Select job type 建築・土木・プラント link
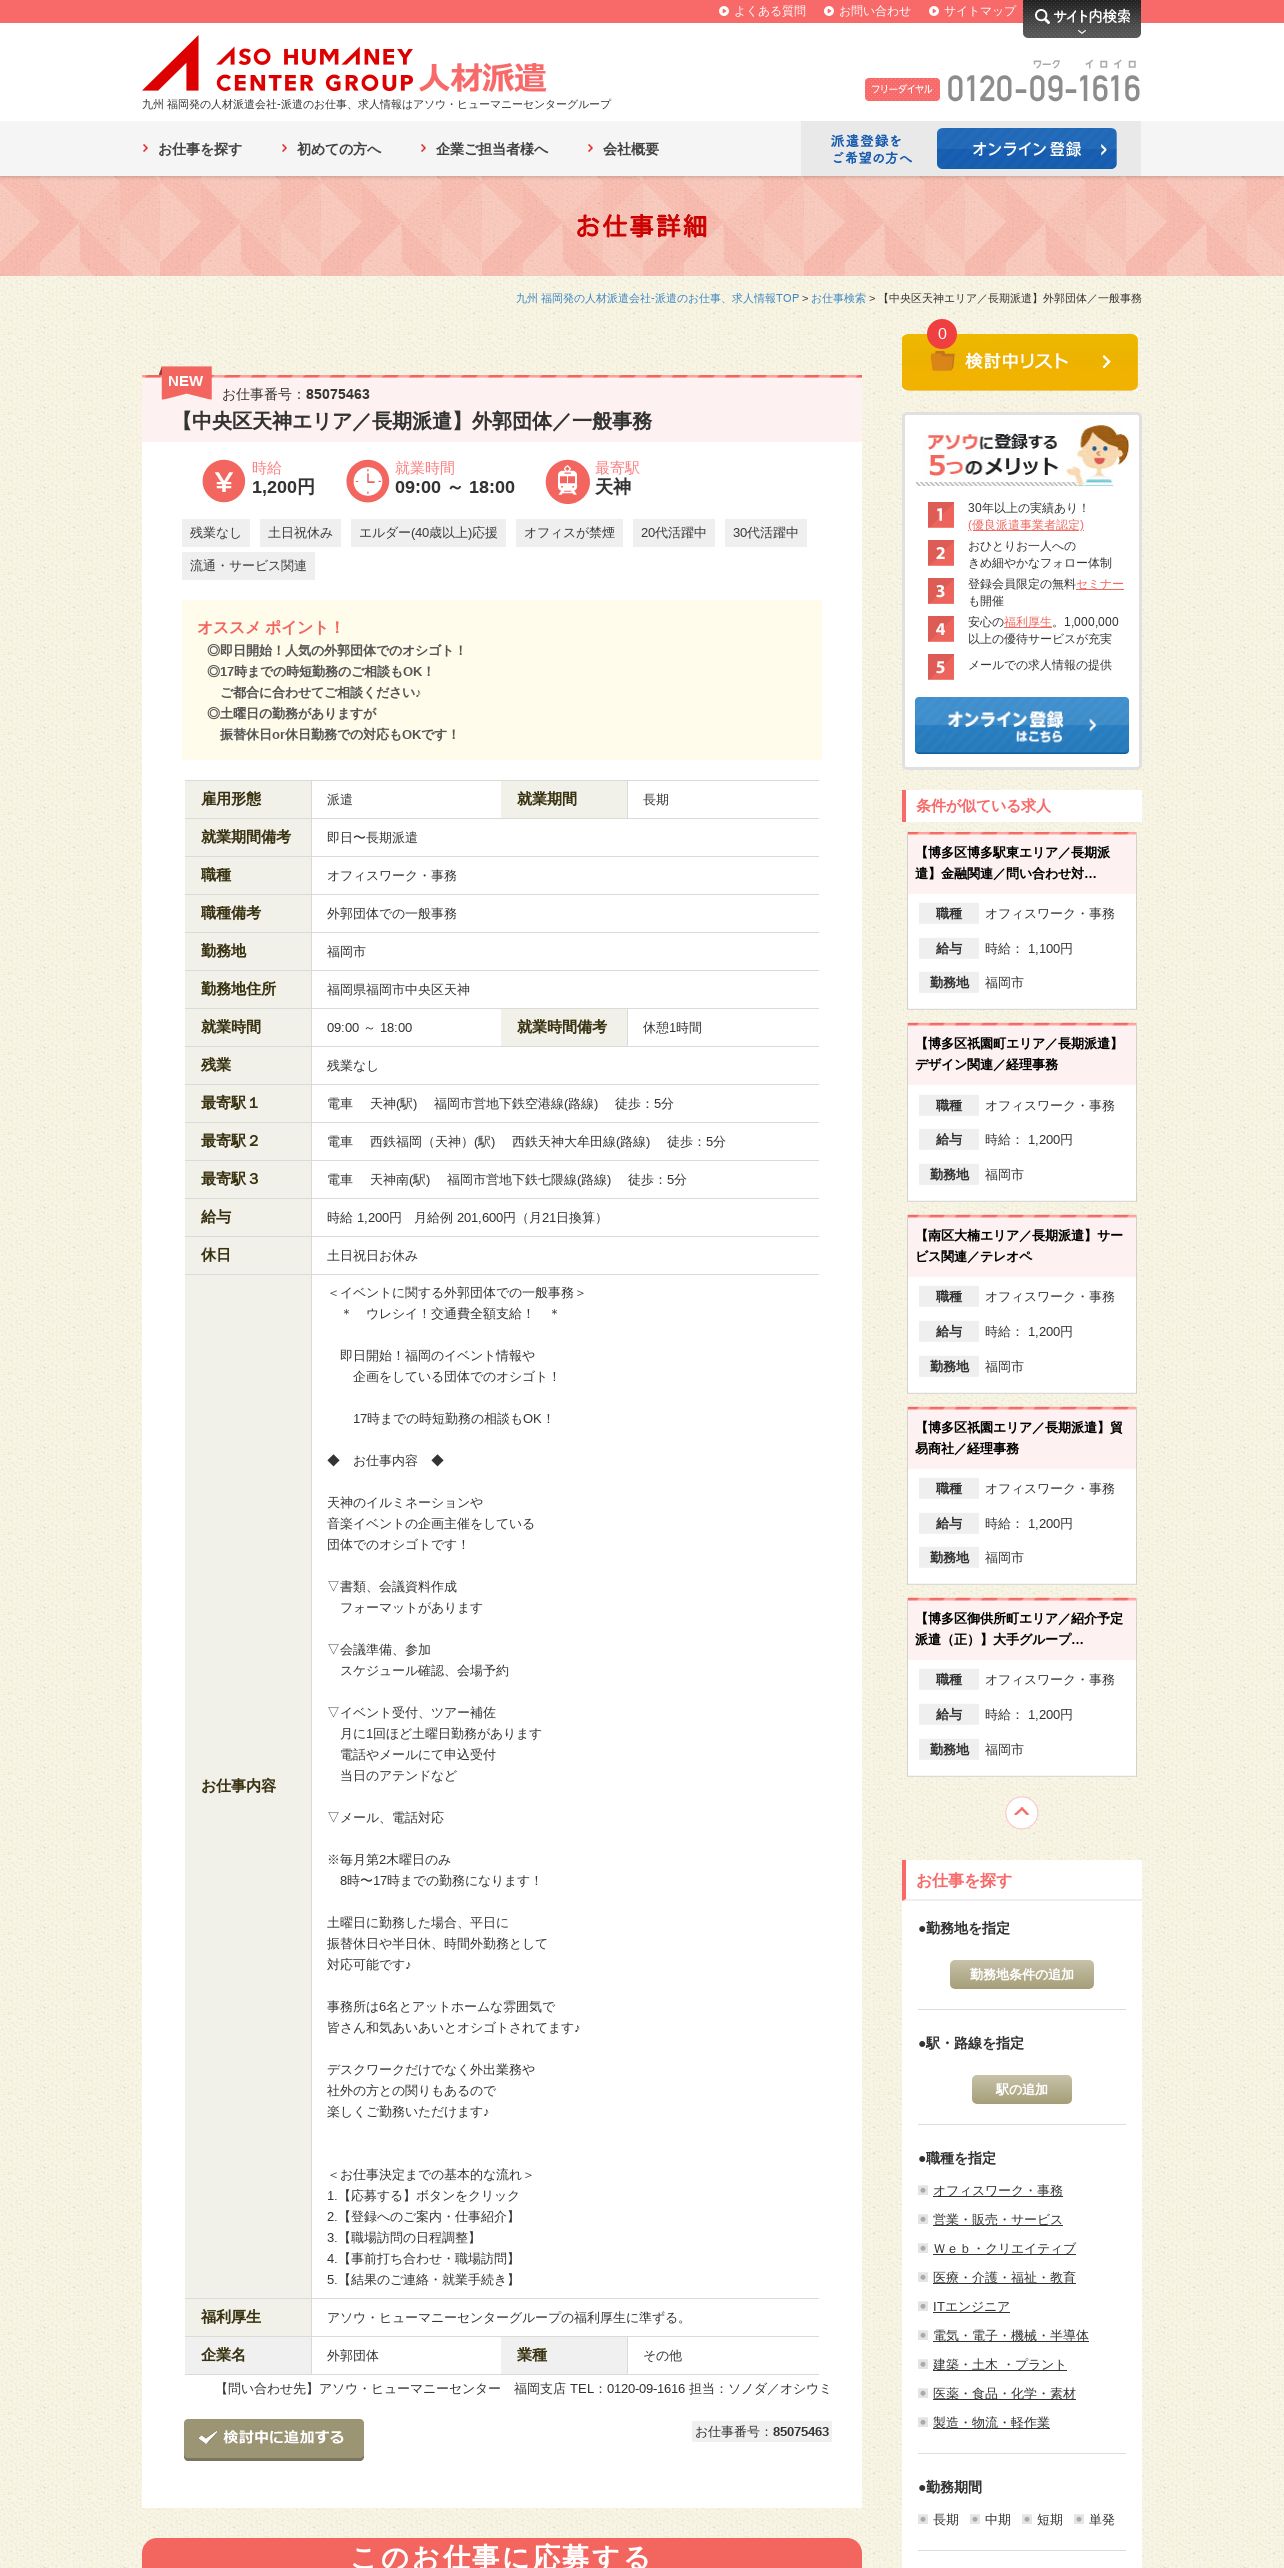This screenshot has width=1284, height=2568. 1000,2364
